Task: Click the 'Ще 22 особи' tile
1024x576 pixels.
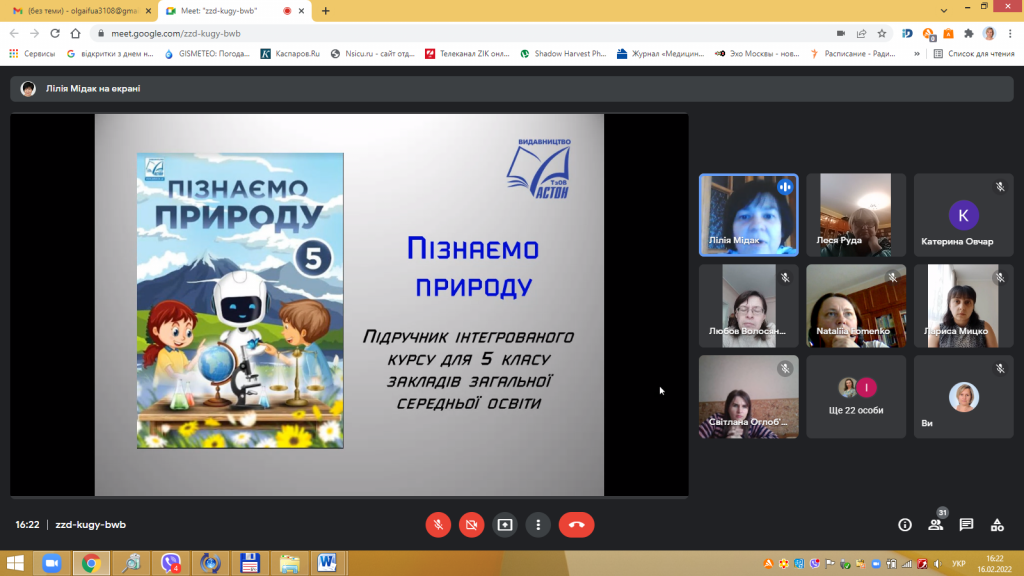Action: coord(856,396)
